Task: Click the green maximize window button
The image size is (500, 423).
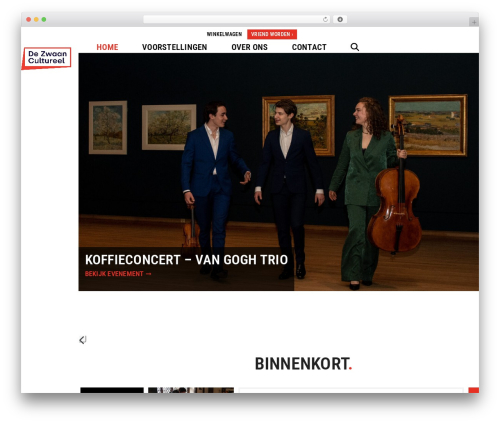Action: pyautogui.click(x=44, y=20)
